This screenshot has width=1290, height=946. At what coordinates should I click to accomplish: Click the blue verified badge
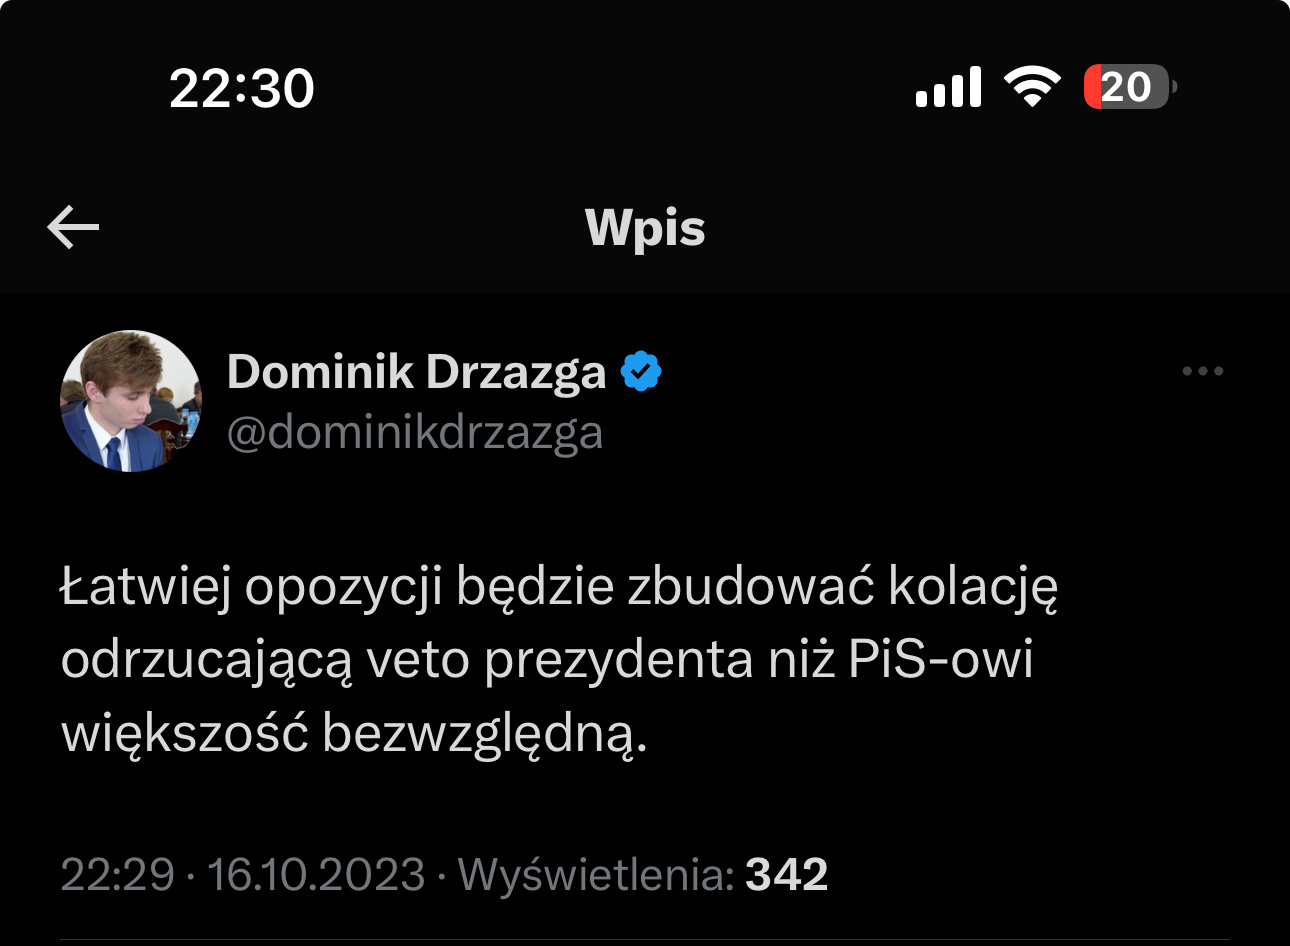[x=641, y=371]
